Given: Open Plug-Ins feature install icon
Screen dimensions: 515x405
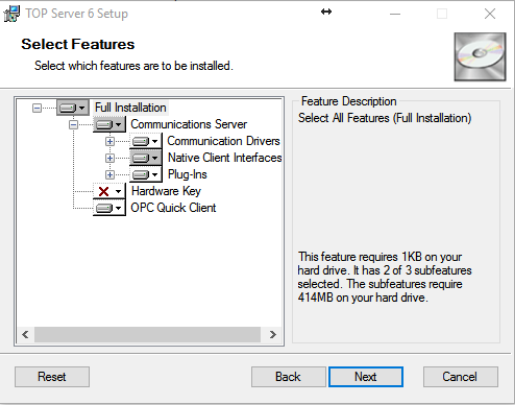Looking at the screenshot, I should click(x=145, y=174).
